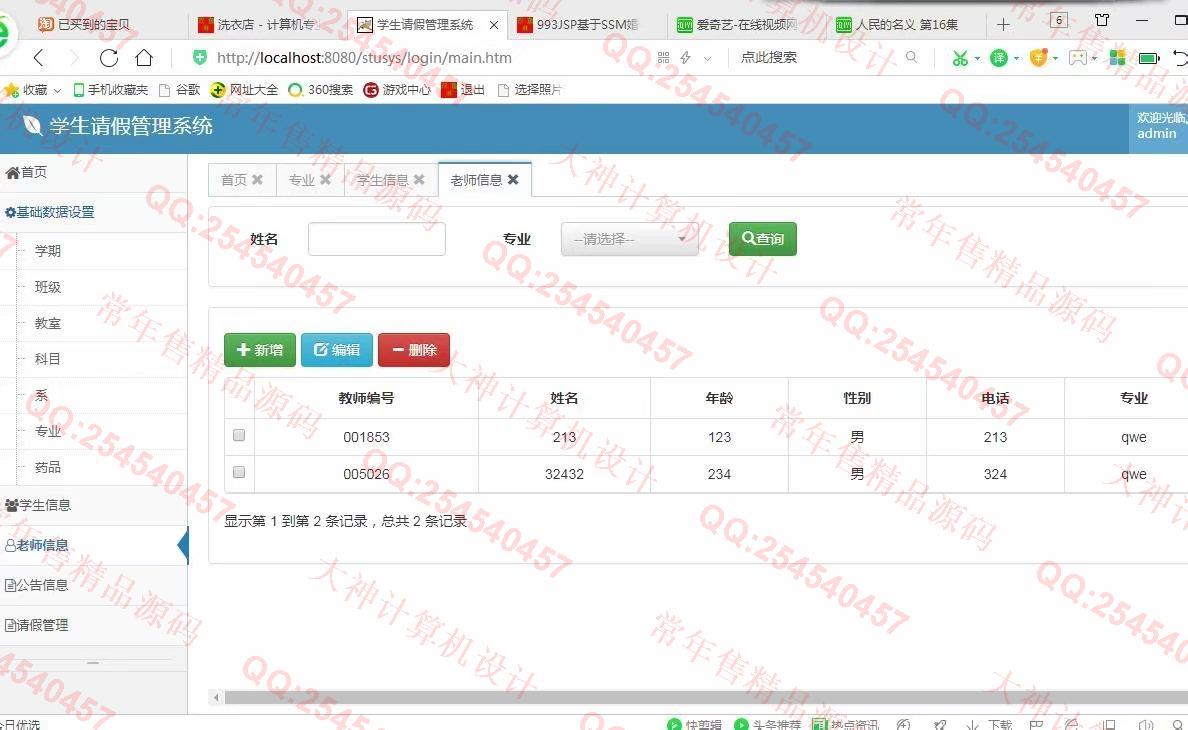The image size is (1188, 730).
Task: Open 系 in the sidebar tree
Action: pyautogui.click(x=42, y=395)
